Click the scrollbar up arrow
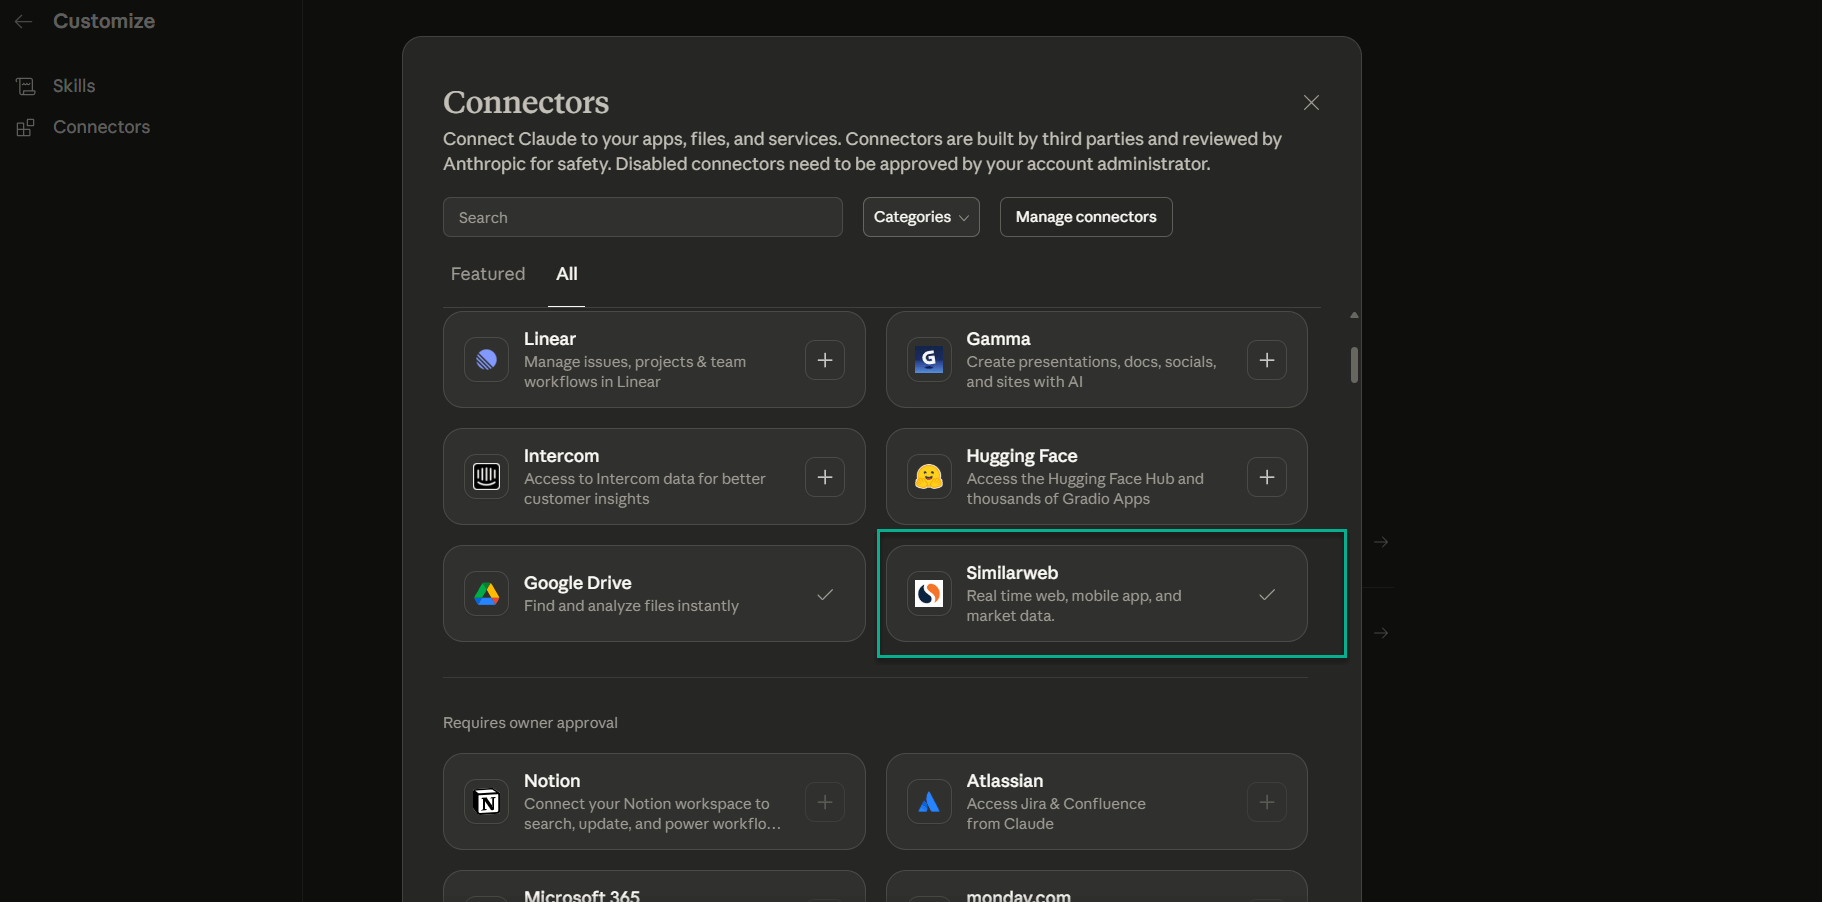1822x902 pixels. [x=1354, y=315]
